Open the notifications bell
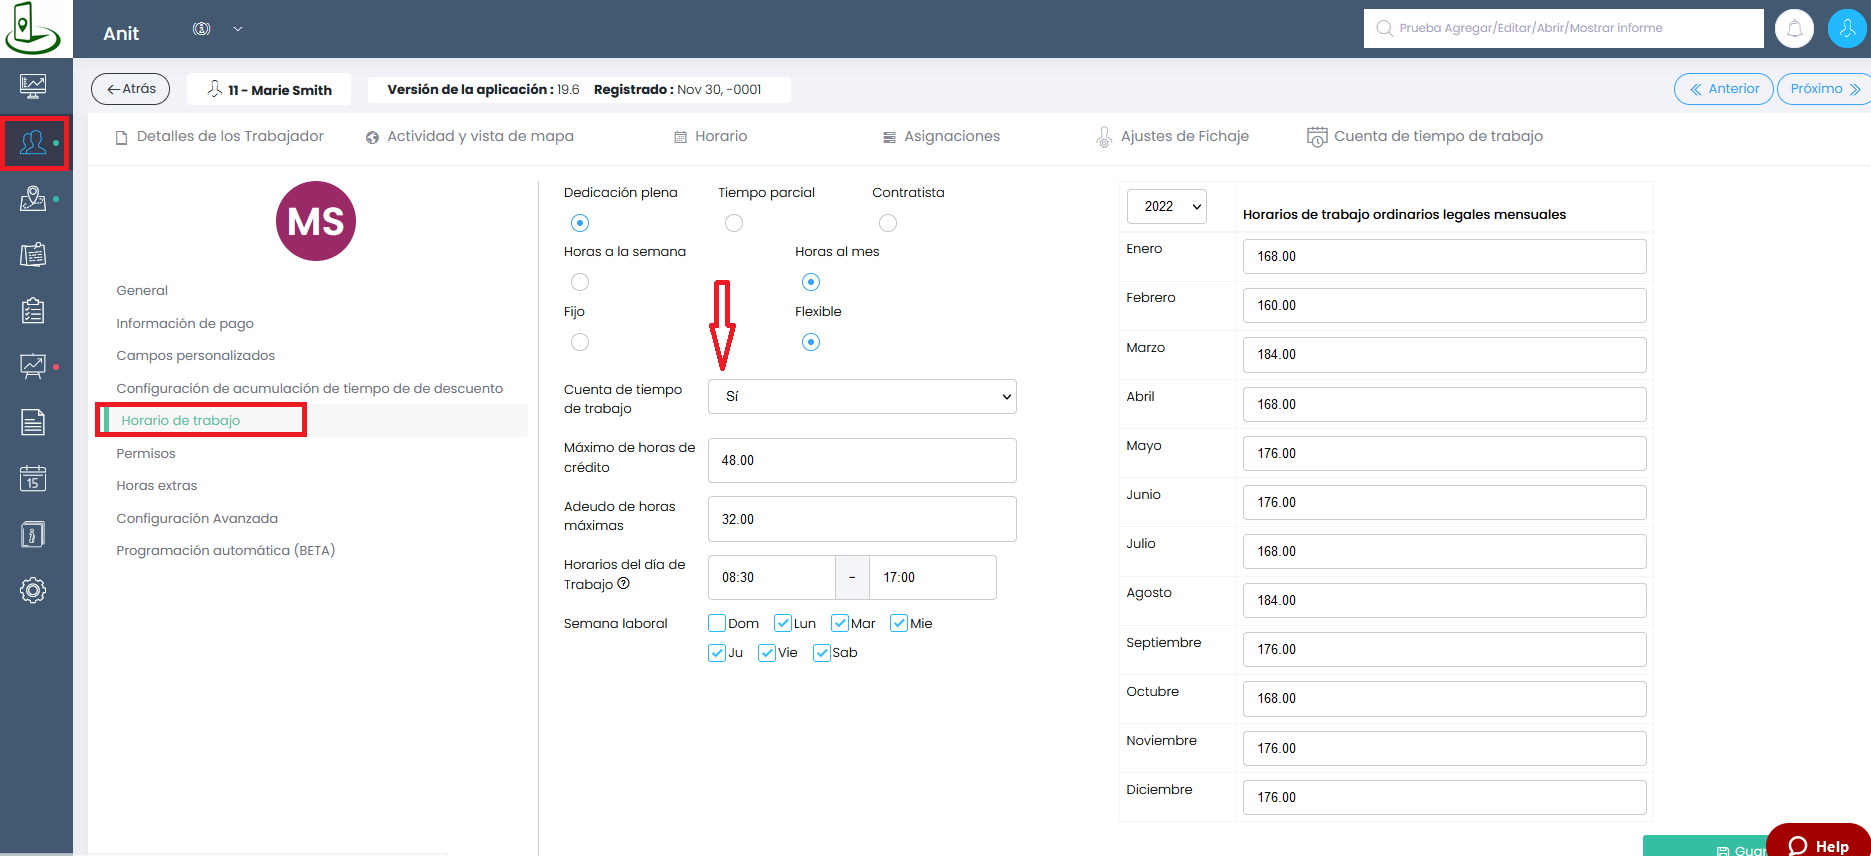 (x=1795, y=28)
